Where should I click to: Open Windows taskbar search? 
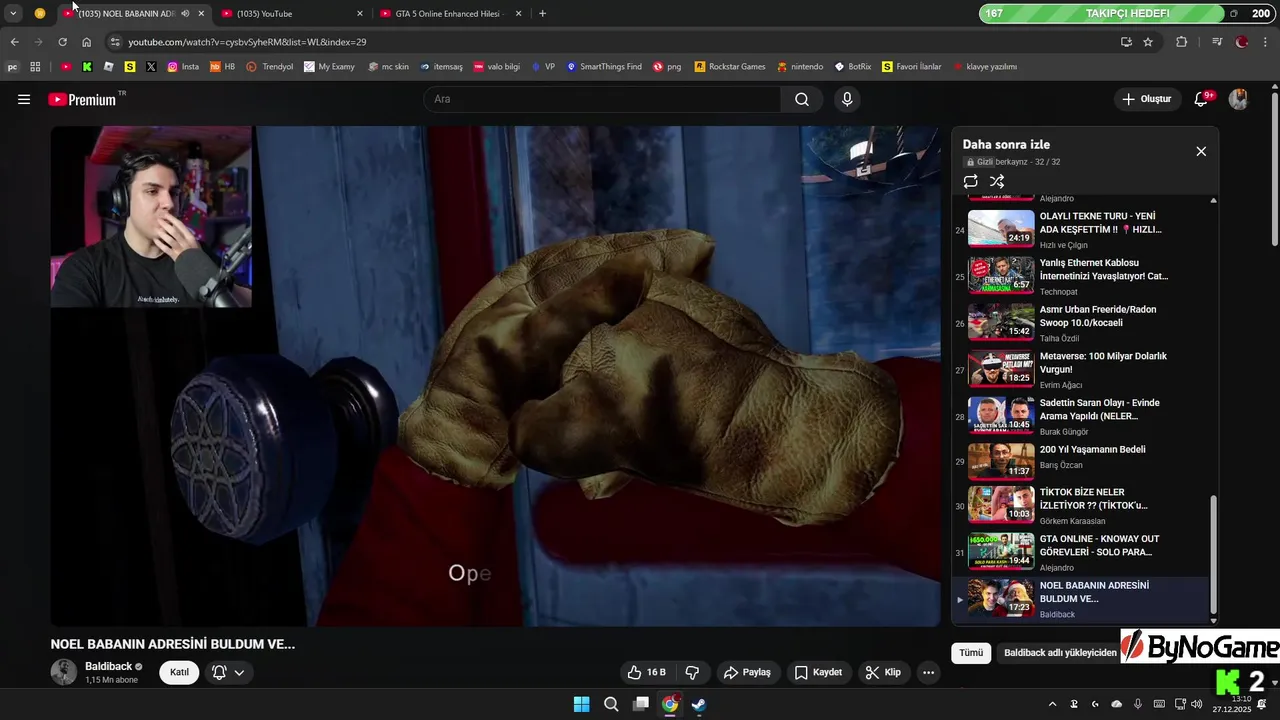coord(611,704)
